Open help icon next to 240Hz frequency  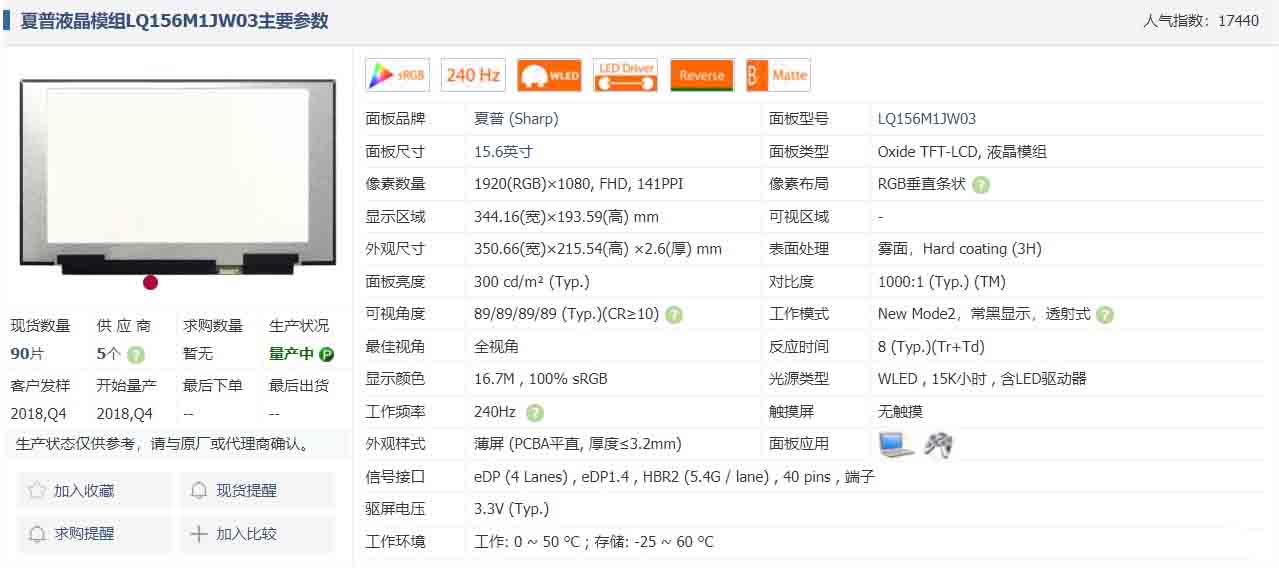click(535, 413)
